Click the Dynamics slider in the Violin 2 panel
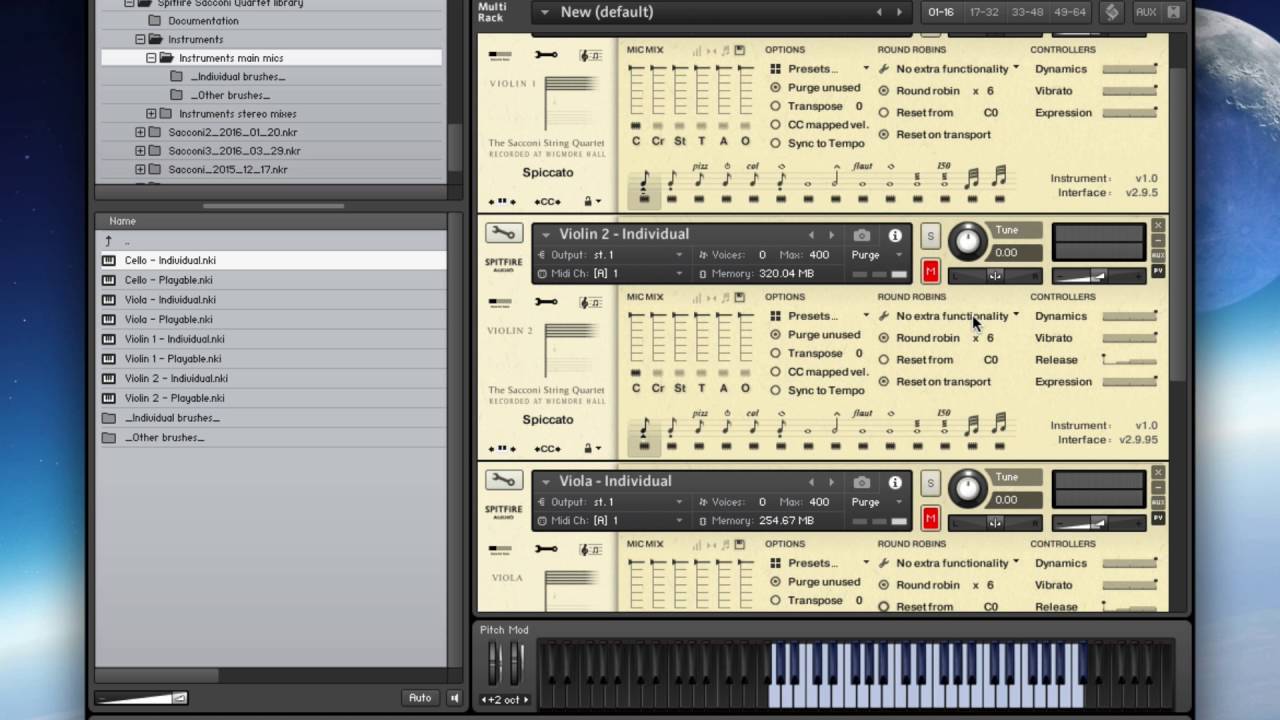1280x720 pixels. (x=1130, y=316)
